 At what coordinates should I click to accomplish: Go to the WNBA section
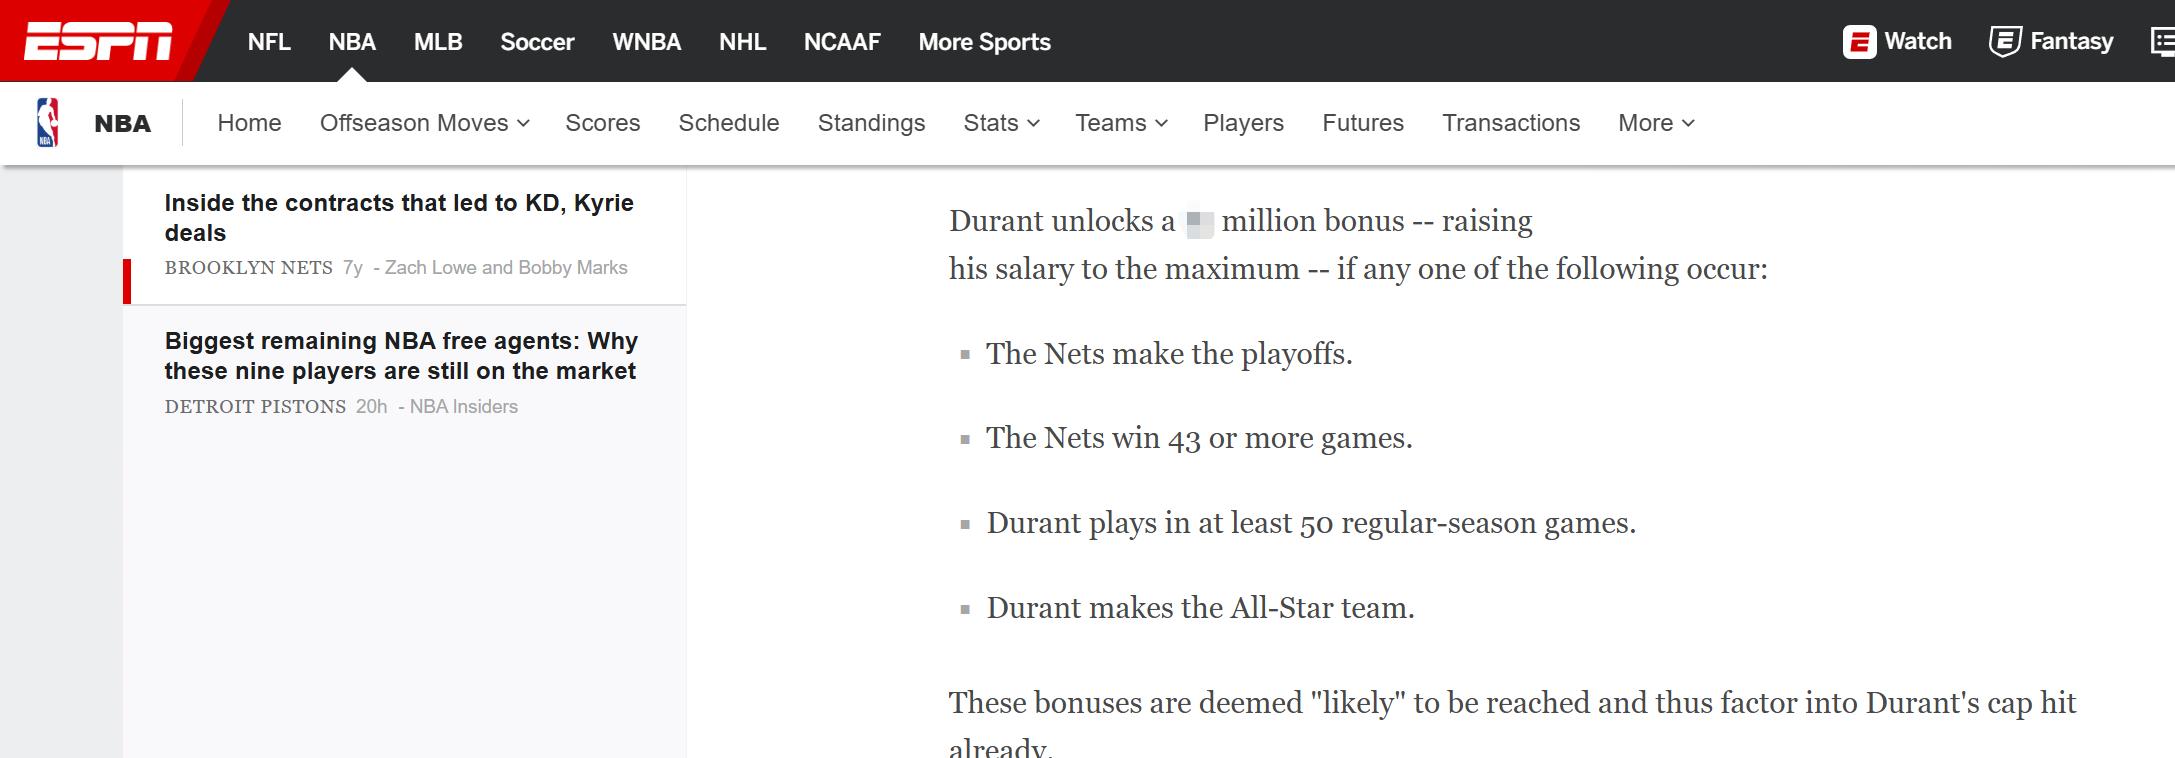point(646,42)
